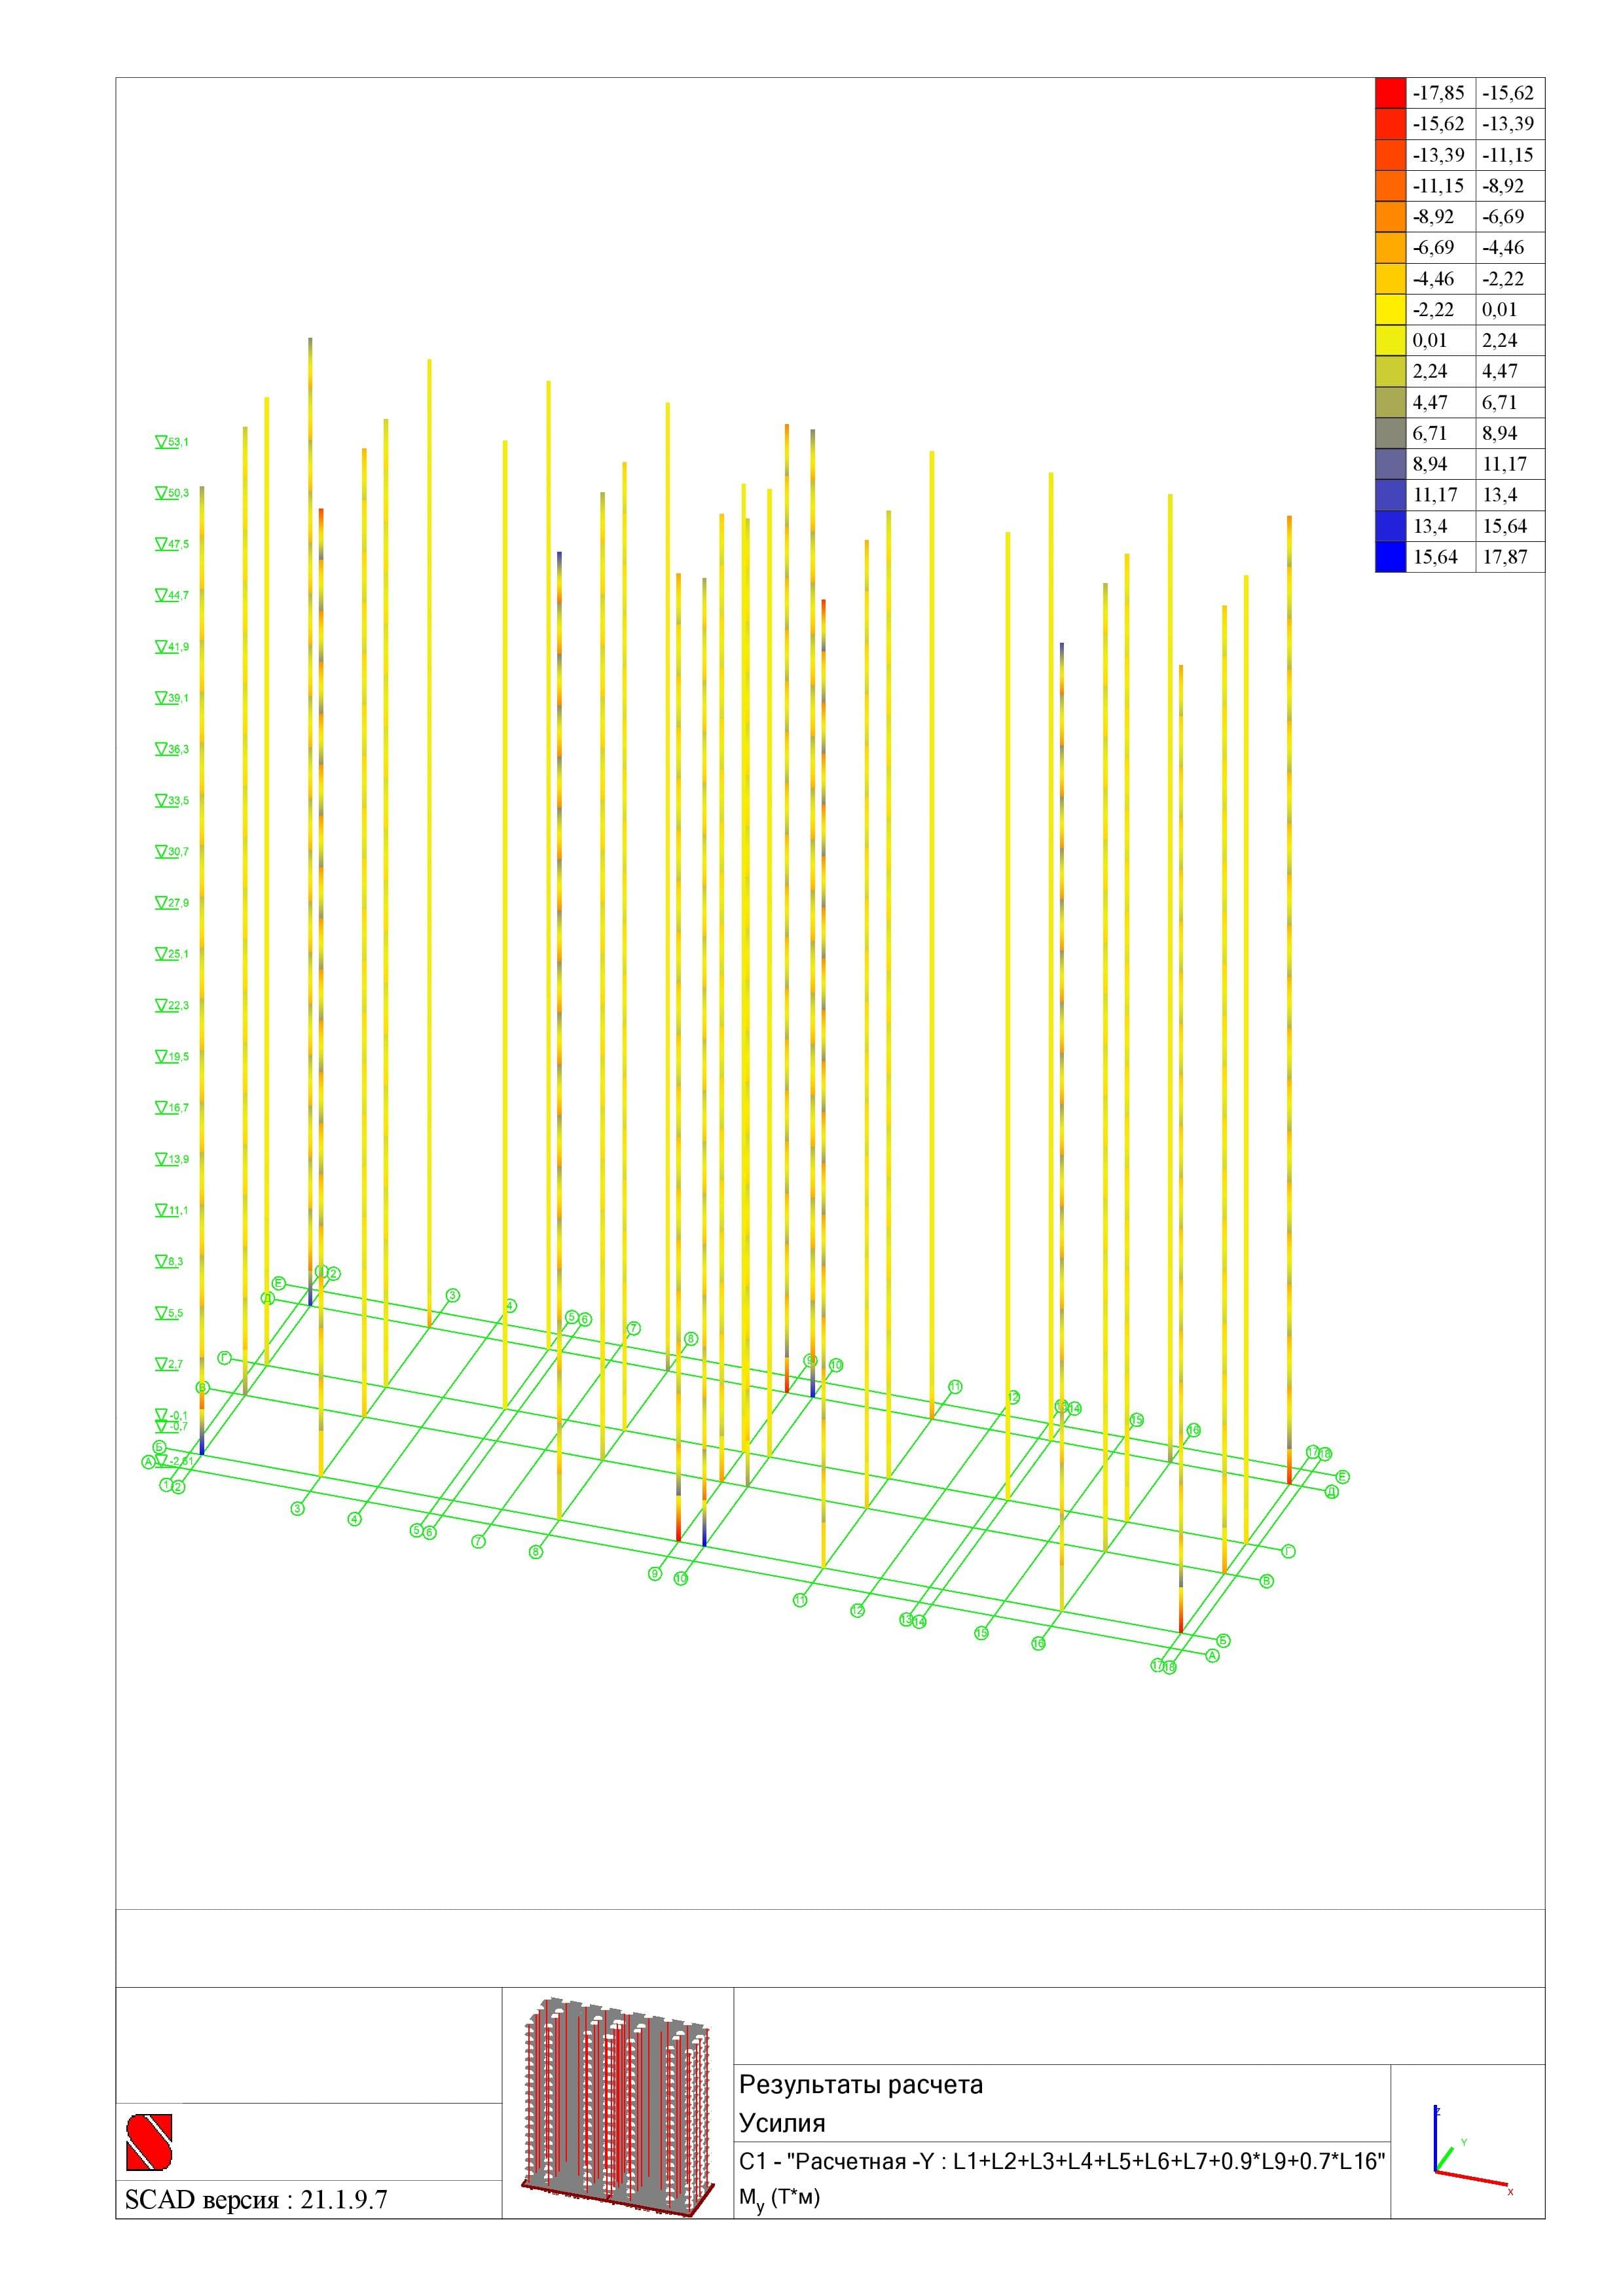
Task: Pick the elevation marker 30,7
Action: point(172,852)
